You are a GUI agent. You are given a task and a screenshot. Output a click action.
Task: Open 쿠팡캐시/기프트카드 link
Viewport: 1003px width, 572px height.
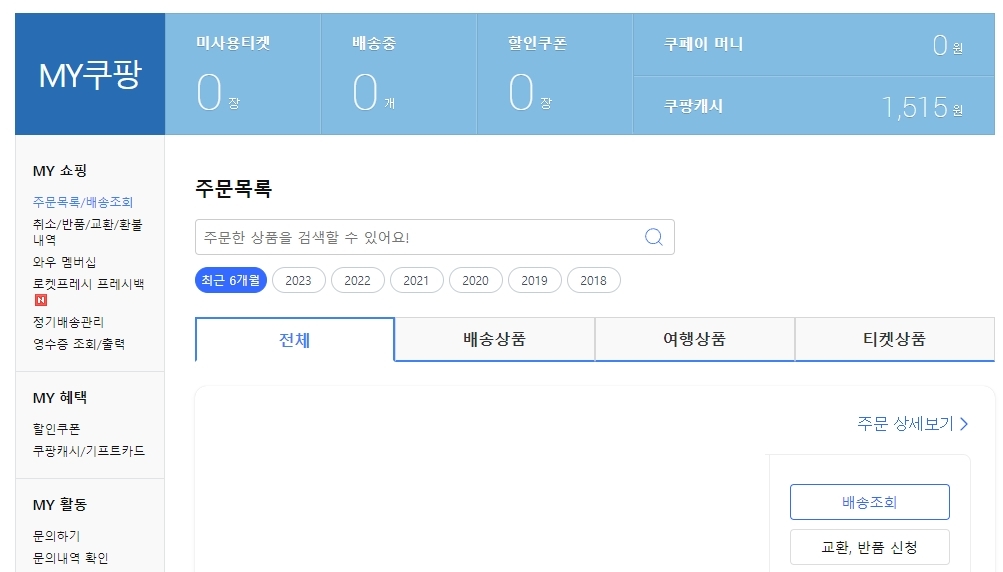[x=89, y=450]
